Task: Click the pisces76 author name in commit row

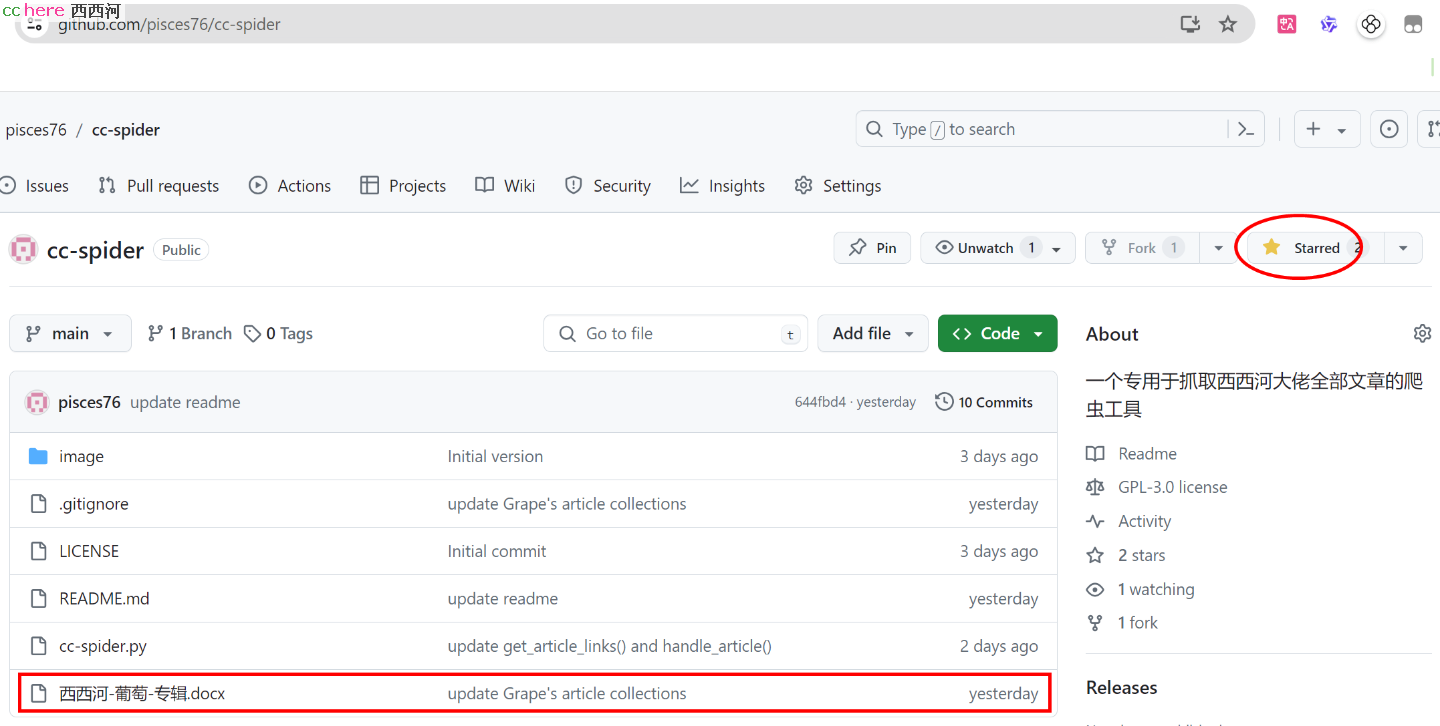Action: pyautogui.click(x=89, y=402)
